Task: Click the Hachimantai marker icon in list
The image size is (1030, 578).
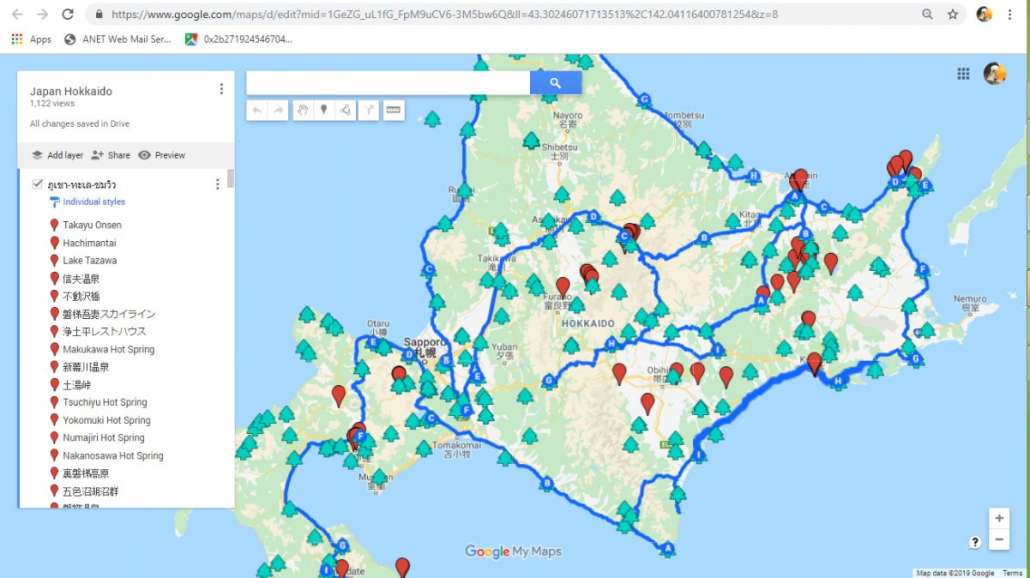Action: click(x=55, y=242)
